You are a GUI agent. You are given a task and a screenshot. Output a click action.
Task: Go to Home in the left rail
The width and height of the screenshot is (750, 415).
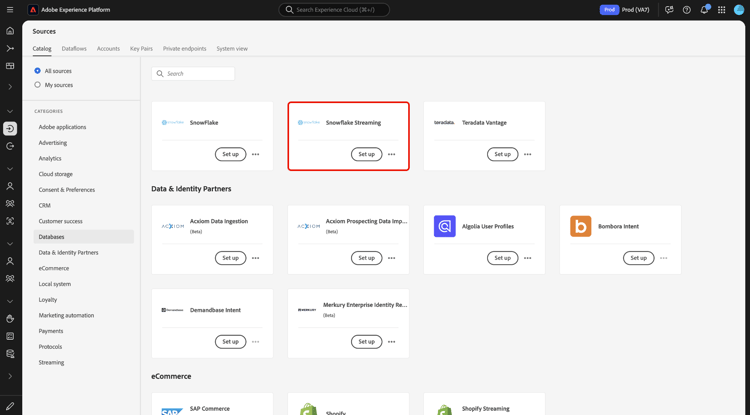[x=10, y=31]
